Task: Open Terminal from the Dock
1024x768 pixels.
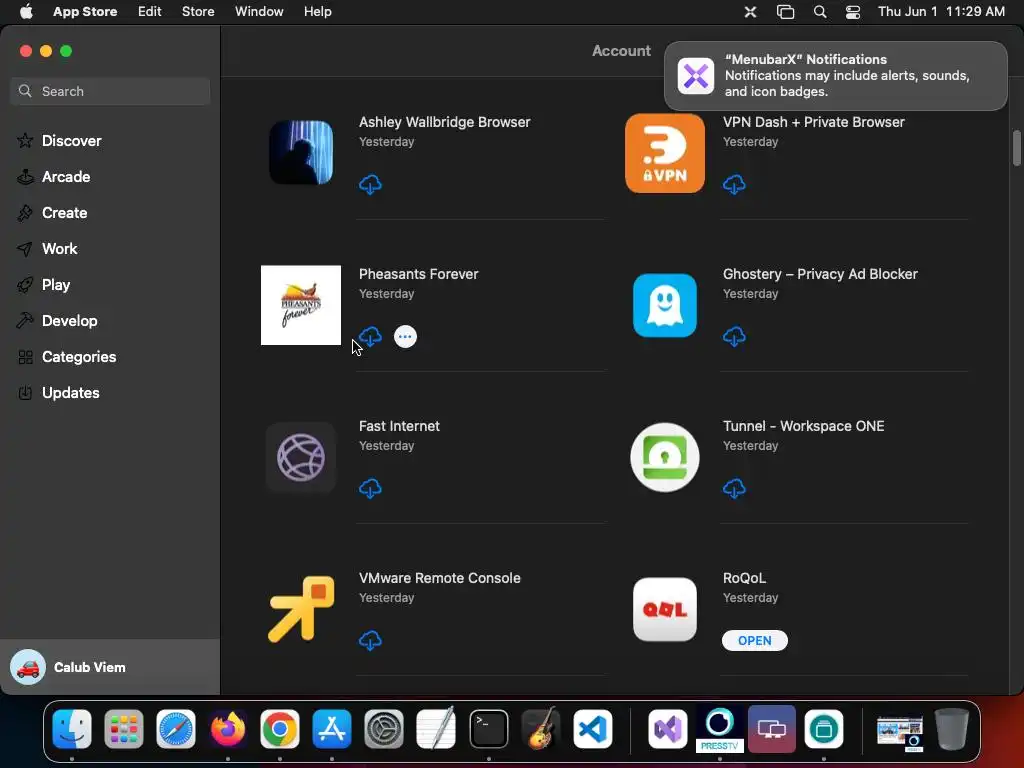Action: 488,729
